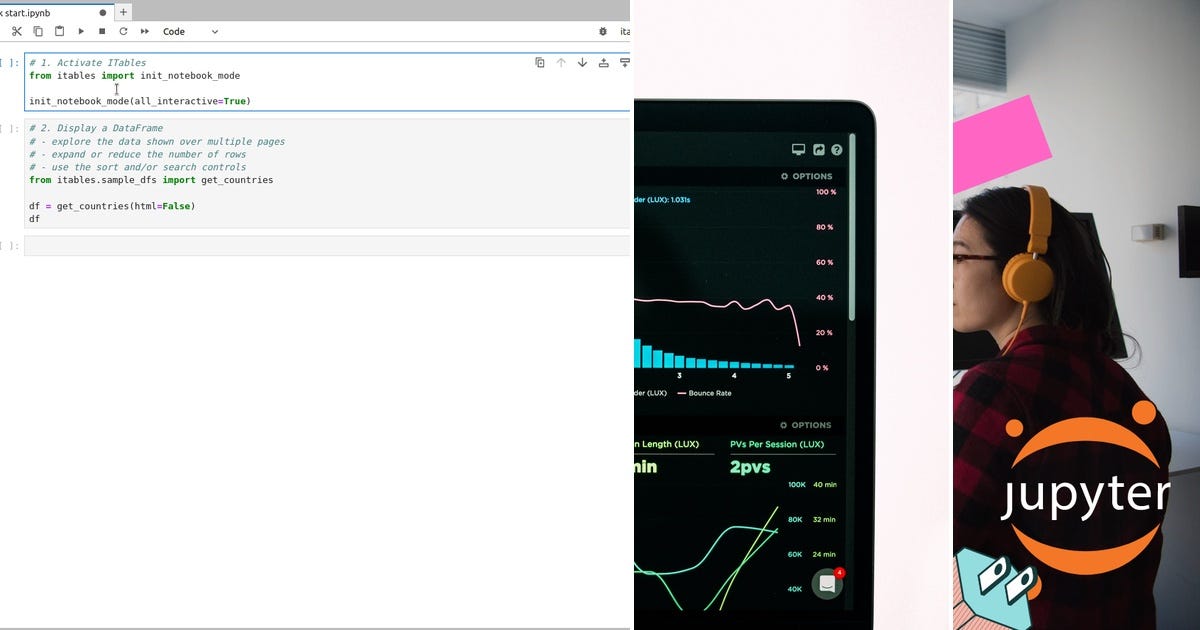Click the dashboard vertical scrollbar
This screenshot has width=1200, height=630.
(x=852, y=227)
